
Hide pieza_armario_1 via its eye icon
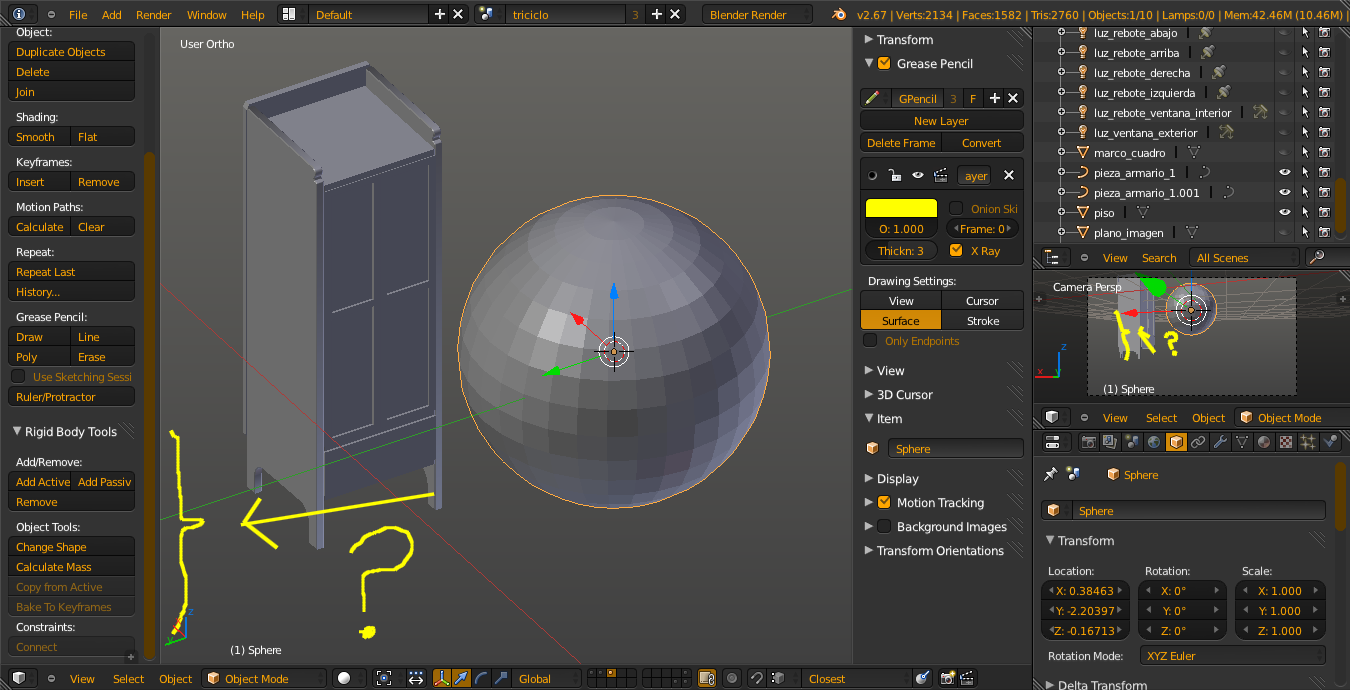point(1284,172)
